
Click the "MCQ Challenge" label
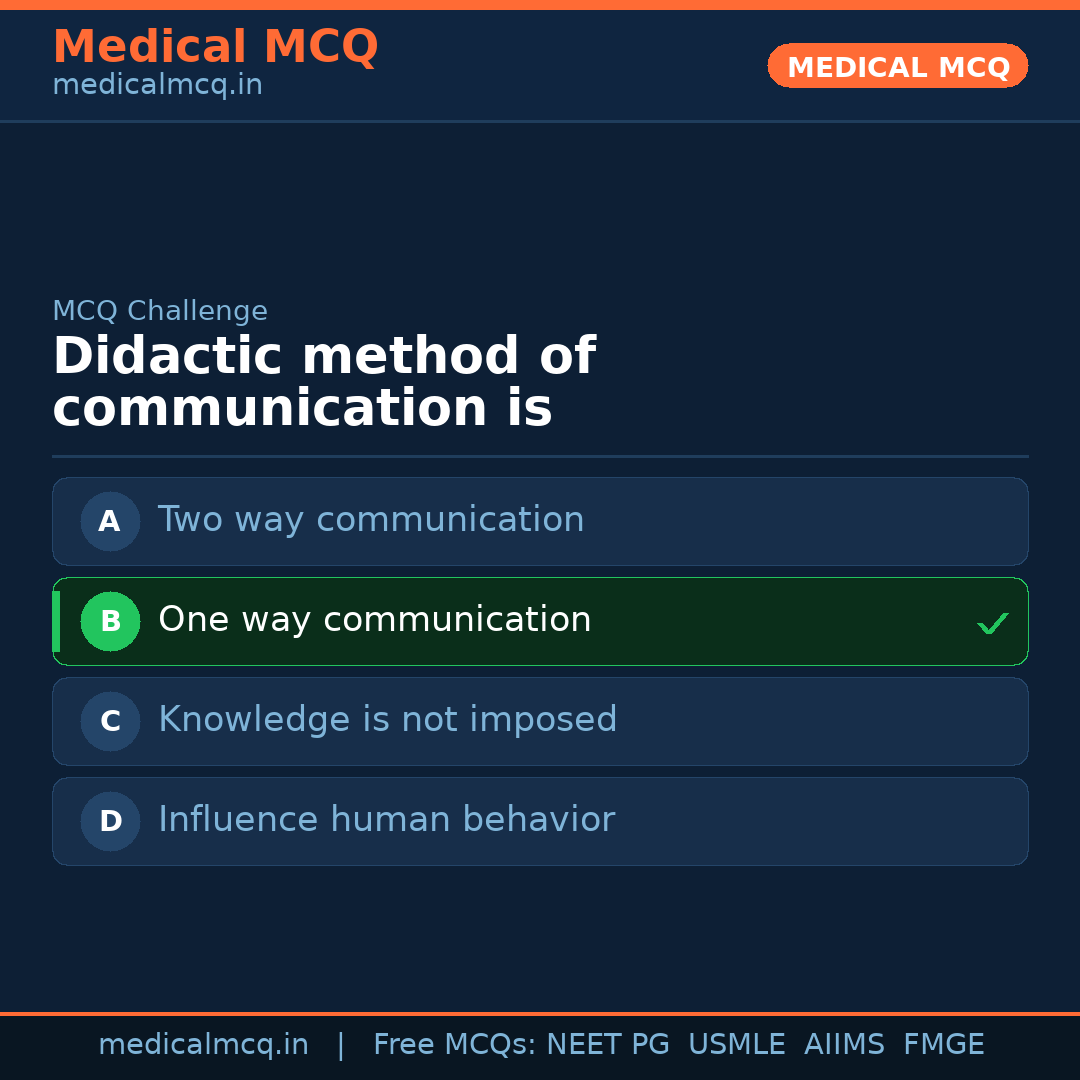[160, 311]
